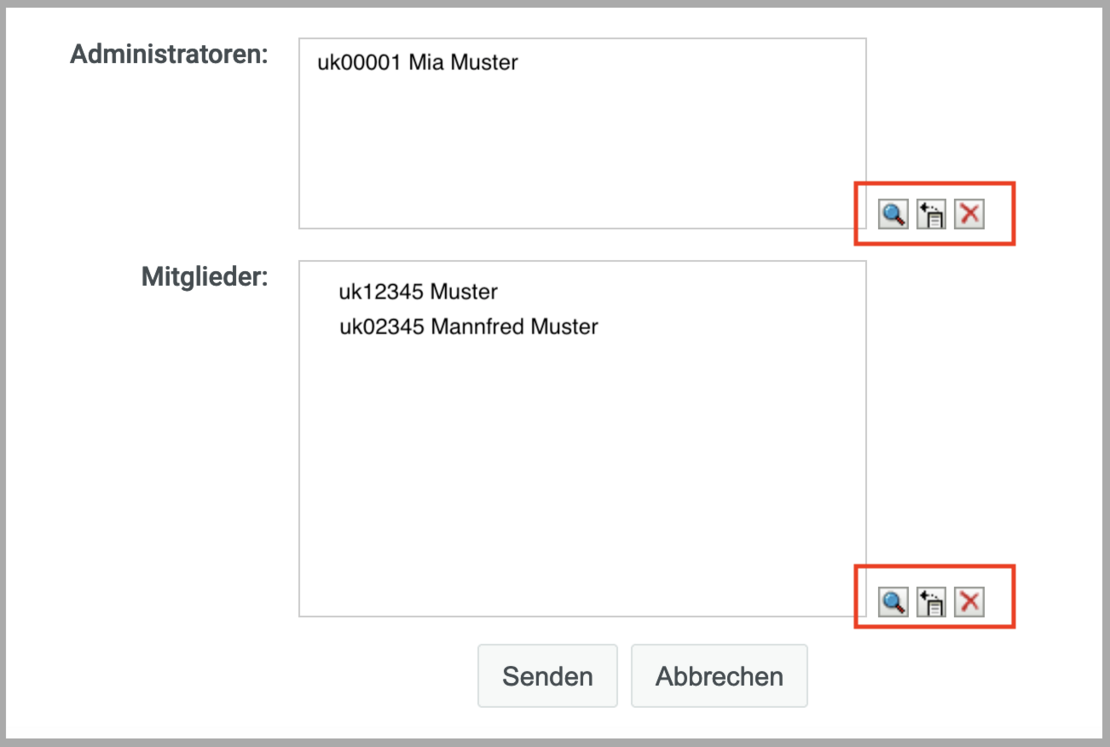Select member uk12345 Muster

tap(418, 292)
